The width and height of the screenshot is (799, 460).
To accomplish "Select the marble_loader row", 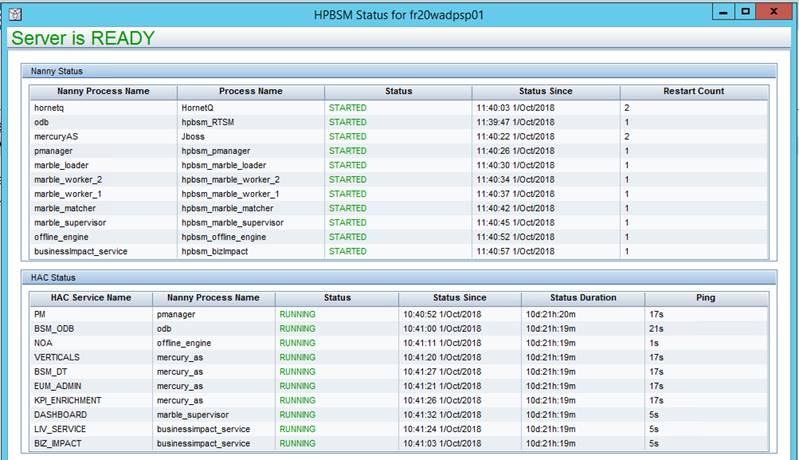I will 399,165.
